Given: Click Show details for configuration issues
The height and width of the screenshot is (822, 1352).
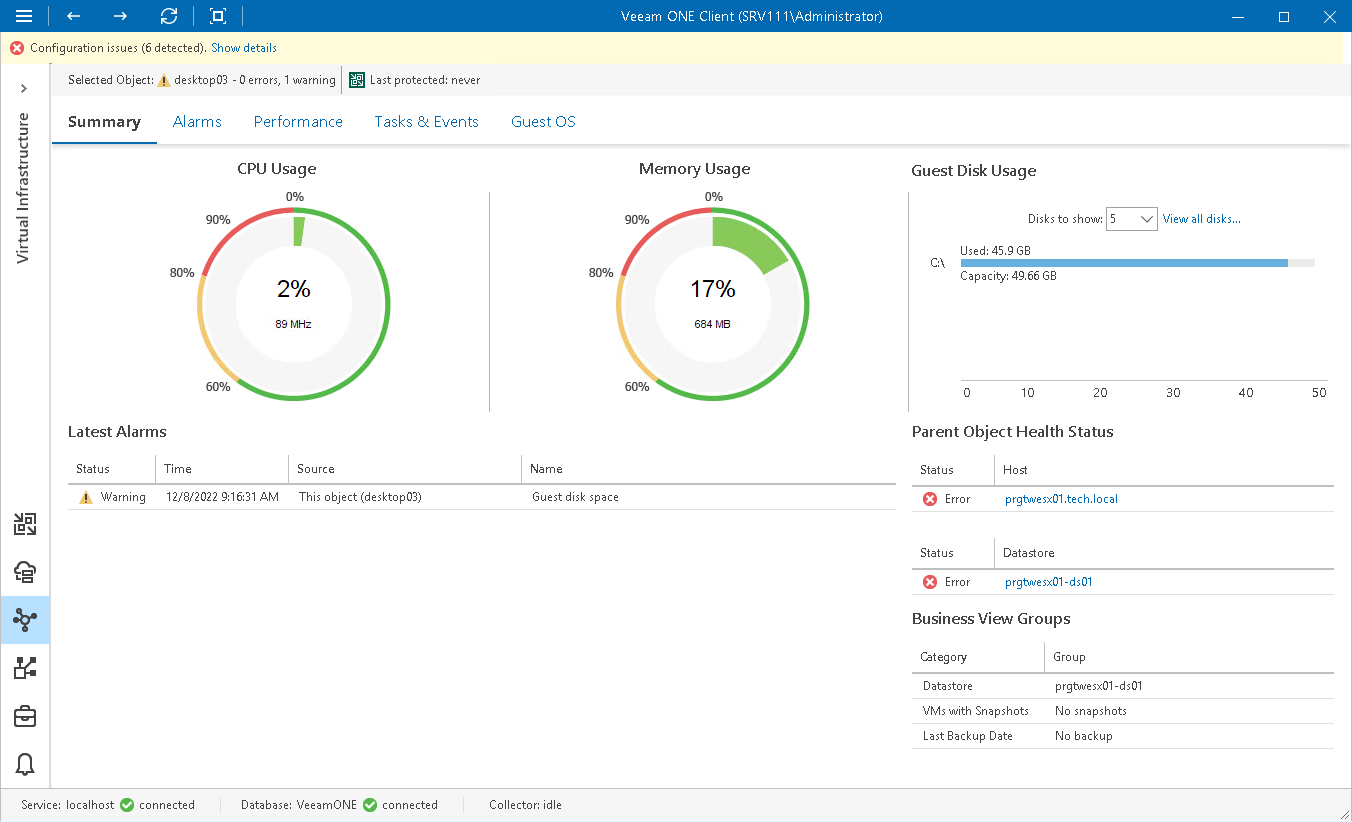Looking at the screenshot, I should 243,47.
